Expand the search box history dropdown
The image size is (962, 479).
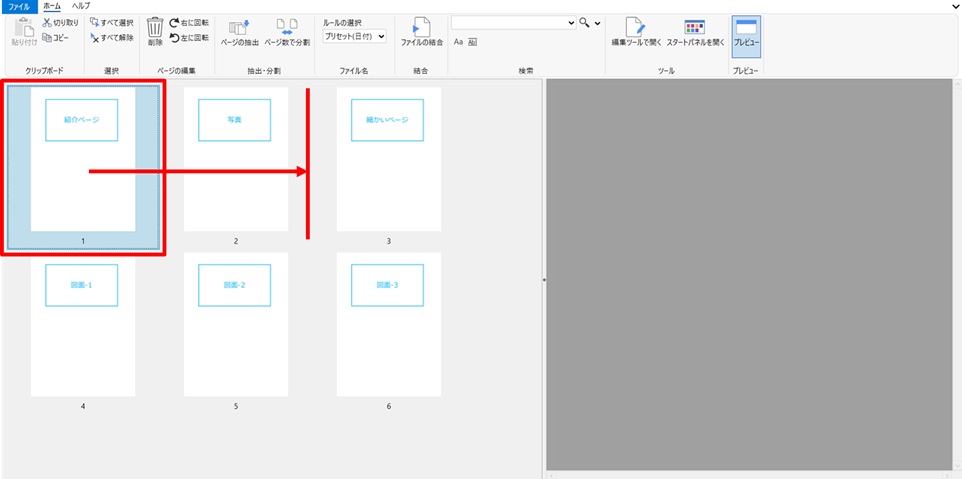[571, 22]
